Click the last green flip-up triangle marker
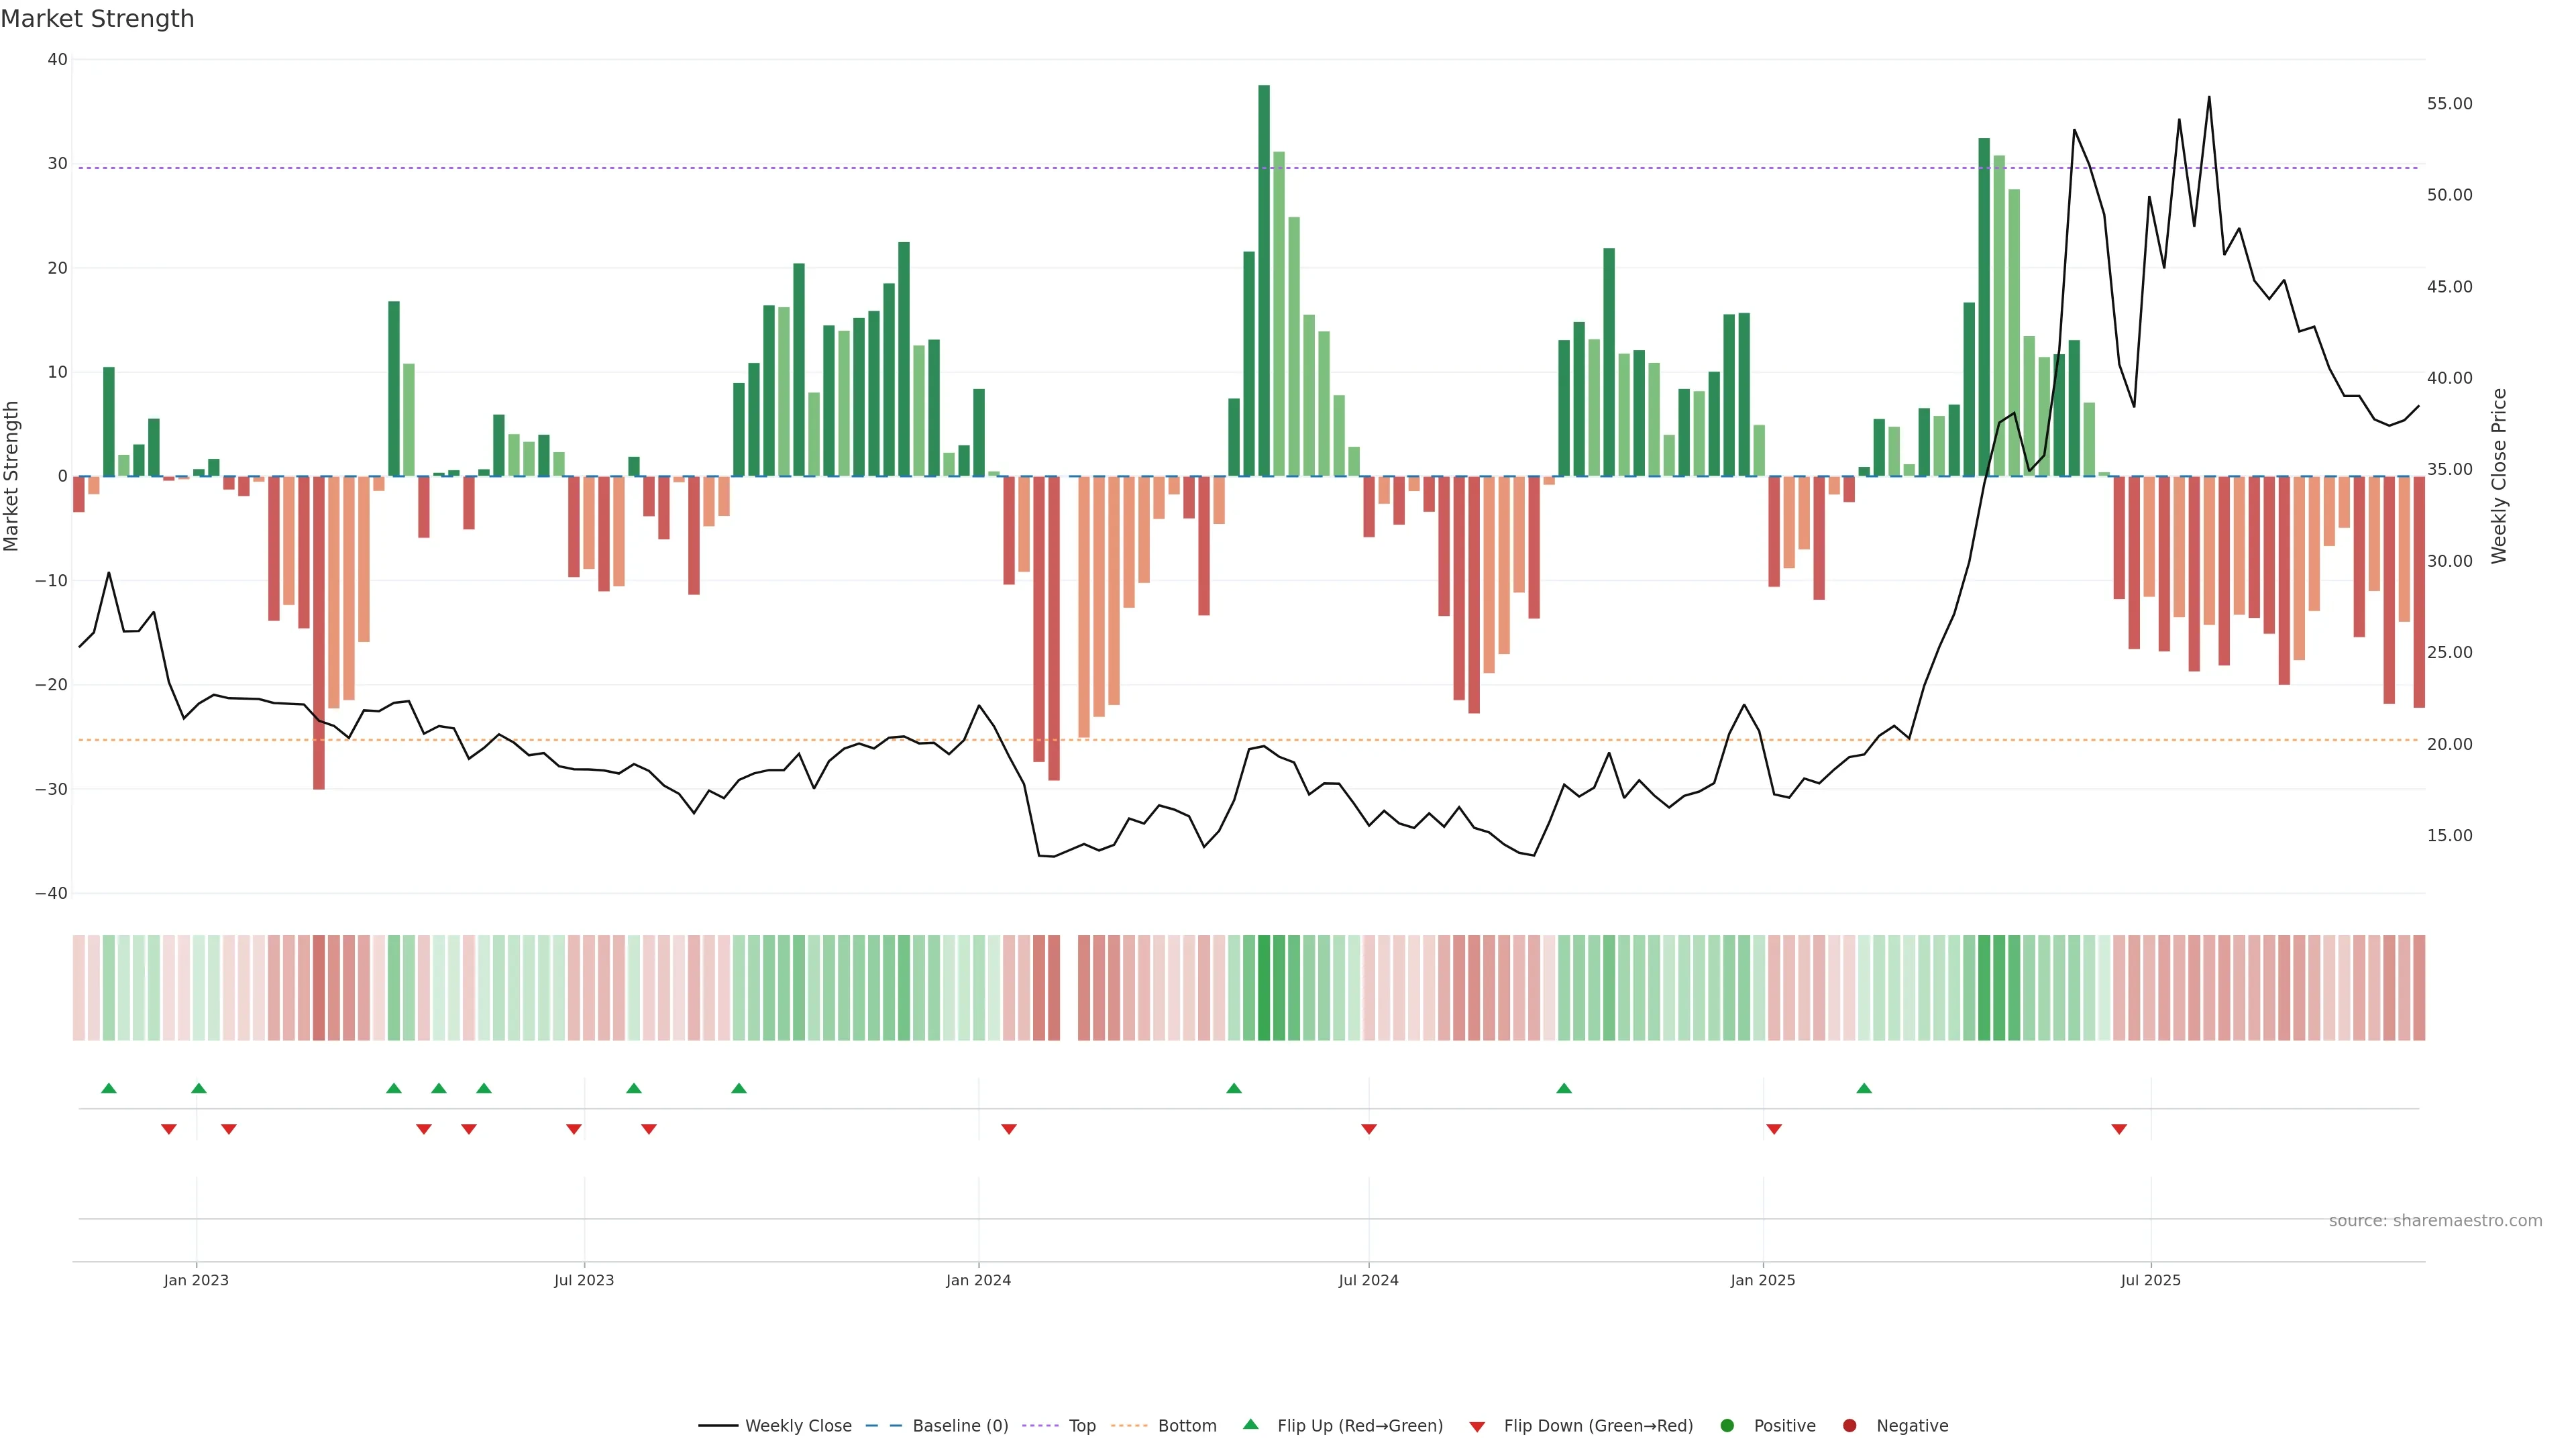 (1864, 1088)
